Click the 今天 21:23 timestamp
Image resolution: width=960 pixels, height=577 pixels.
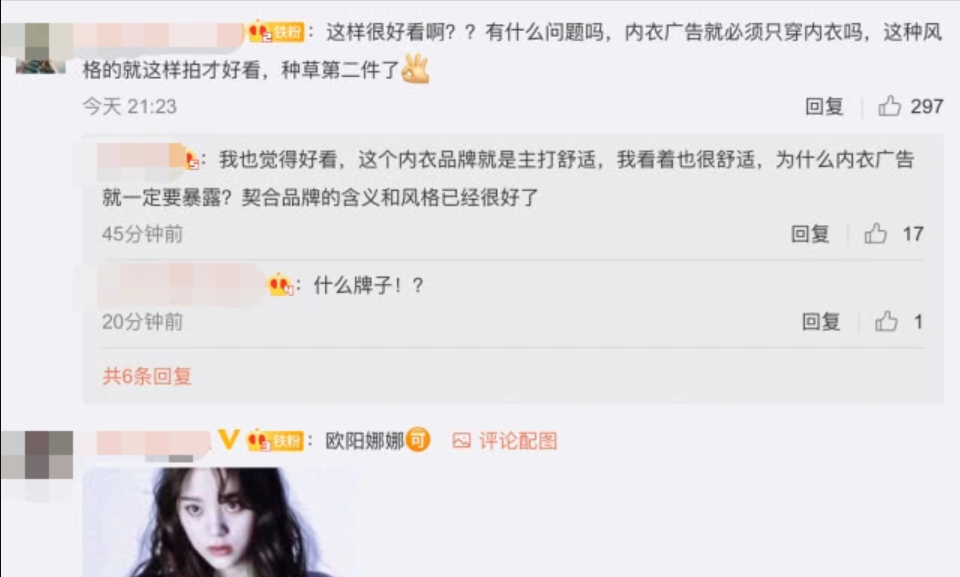pos(130,106)
